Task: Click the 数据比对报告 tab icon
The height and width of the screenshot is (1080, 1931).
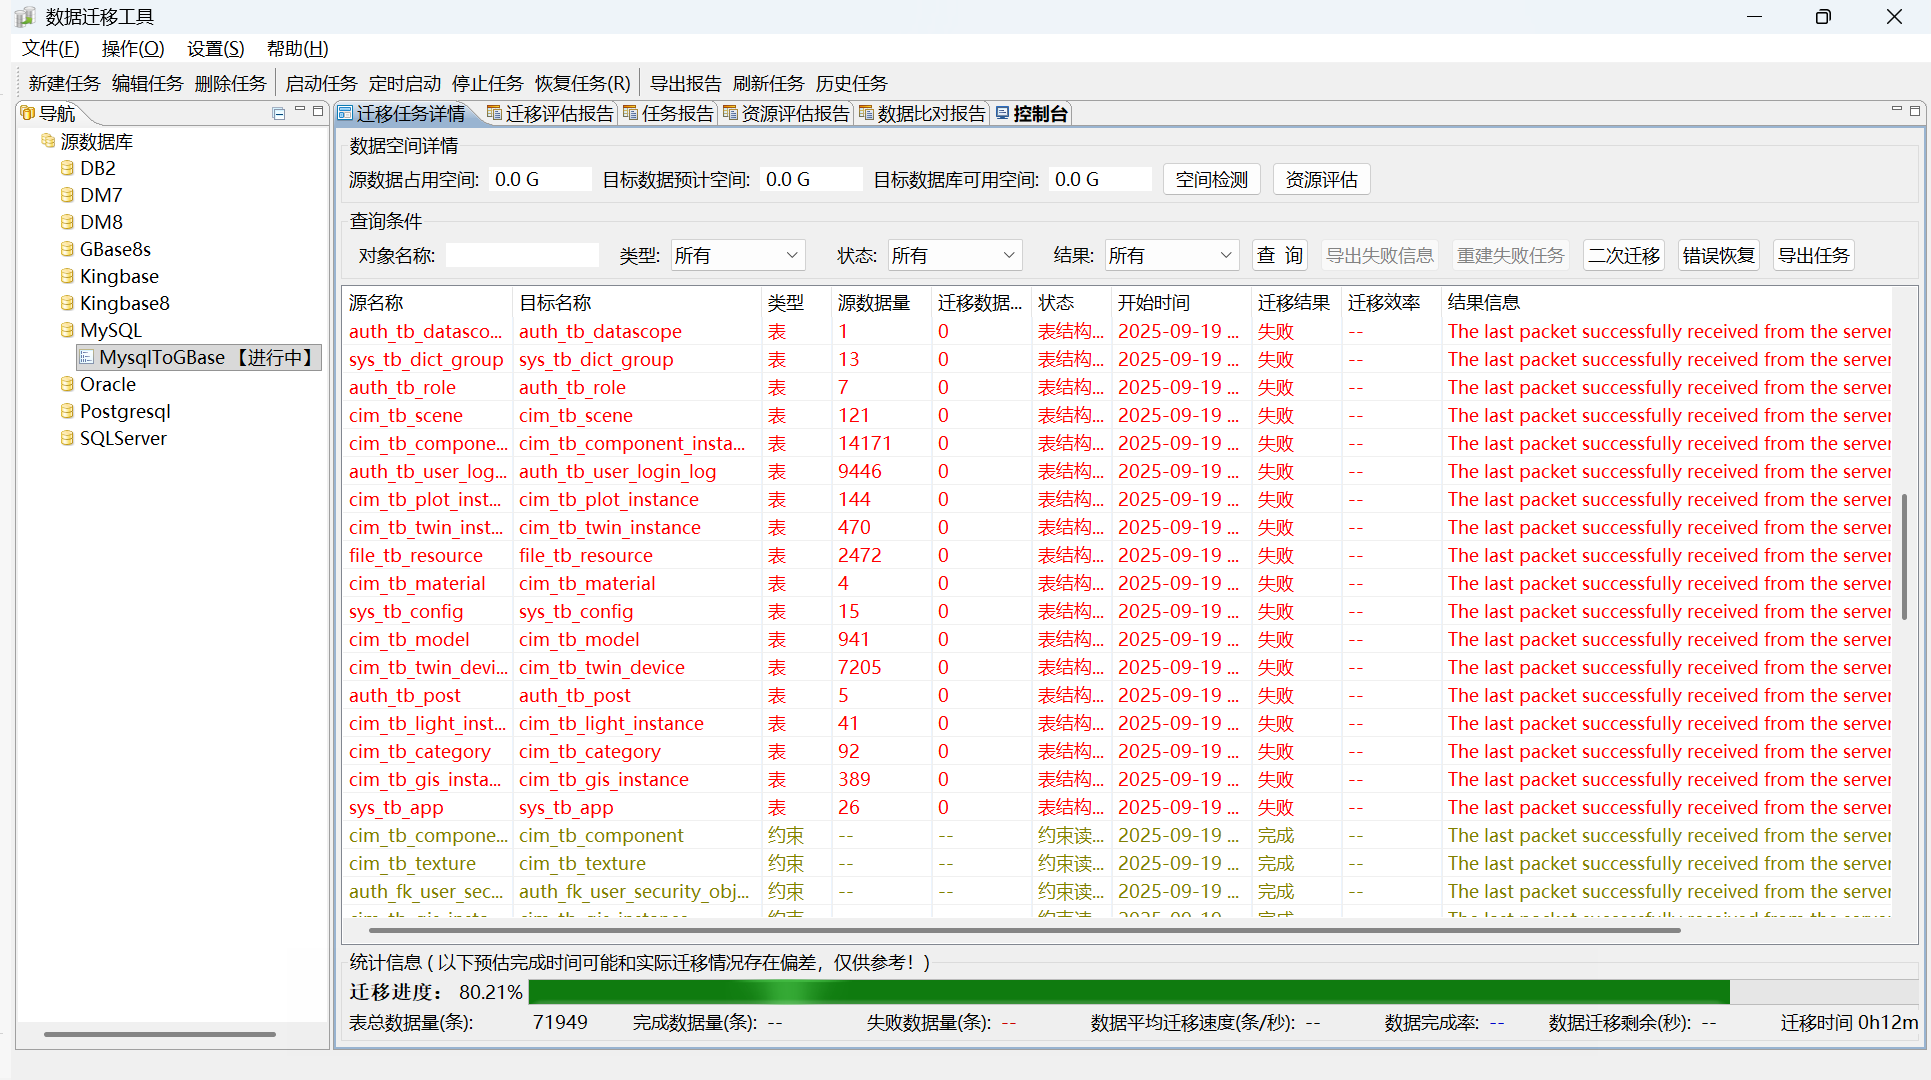Action: click(867, 113)
